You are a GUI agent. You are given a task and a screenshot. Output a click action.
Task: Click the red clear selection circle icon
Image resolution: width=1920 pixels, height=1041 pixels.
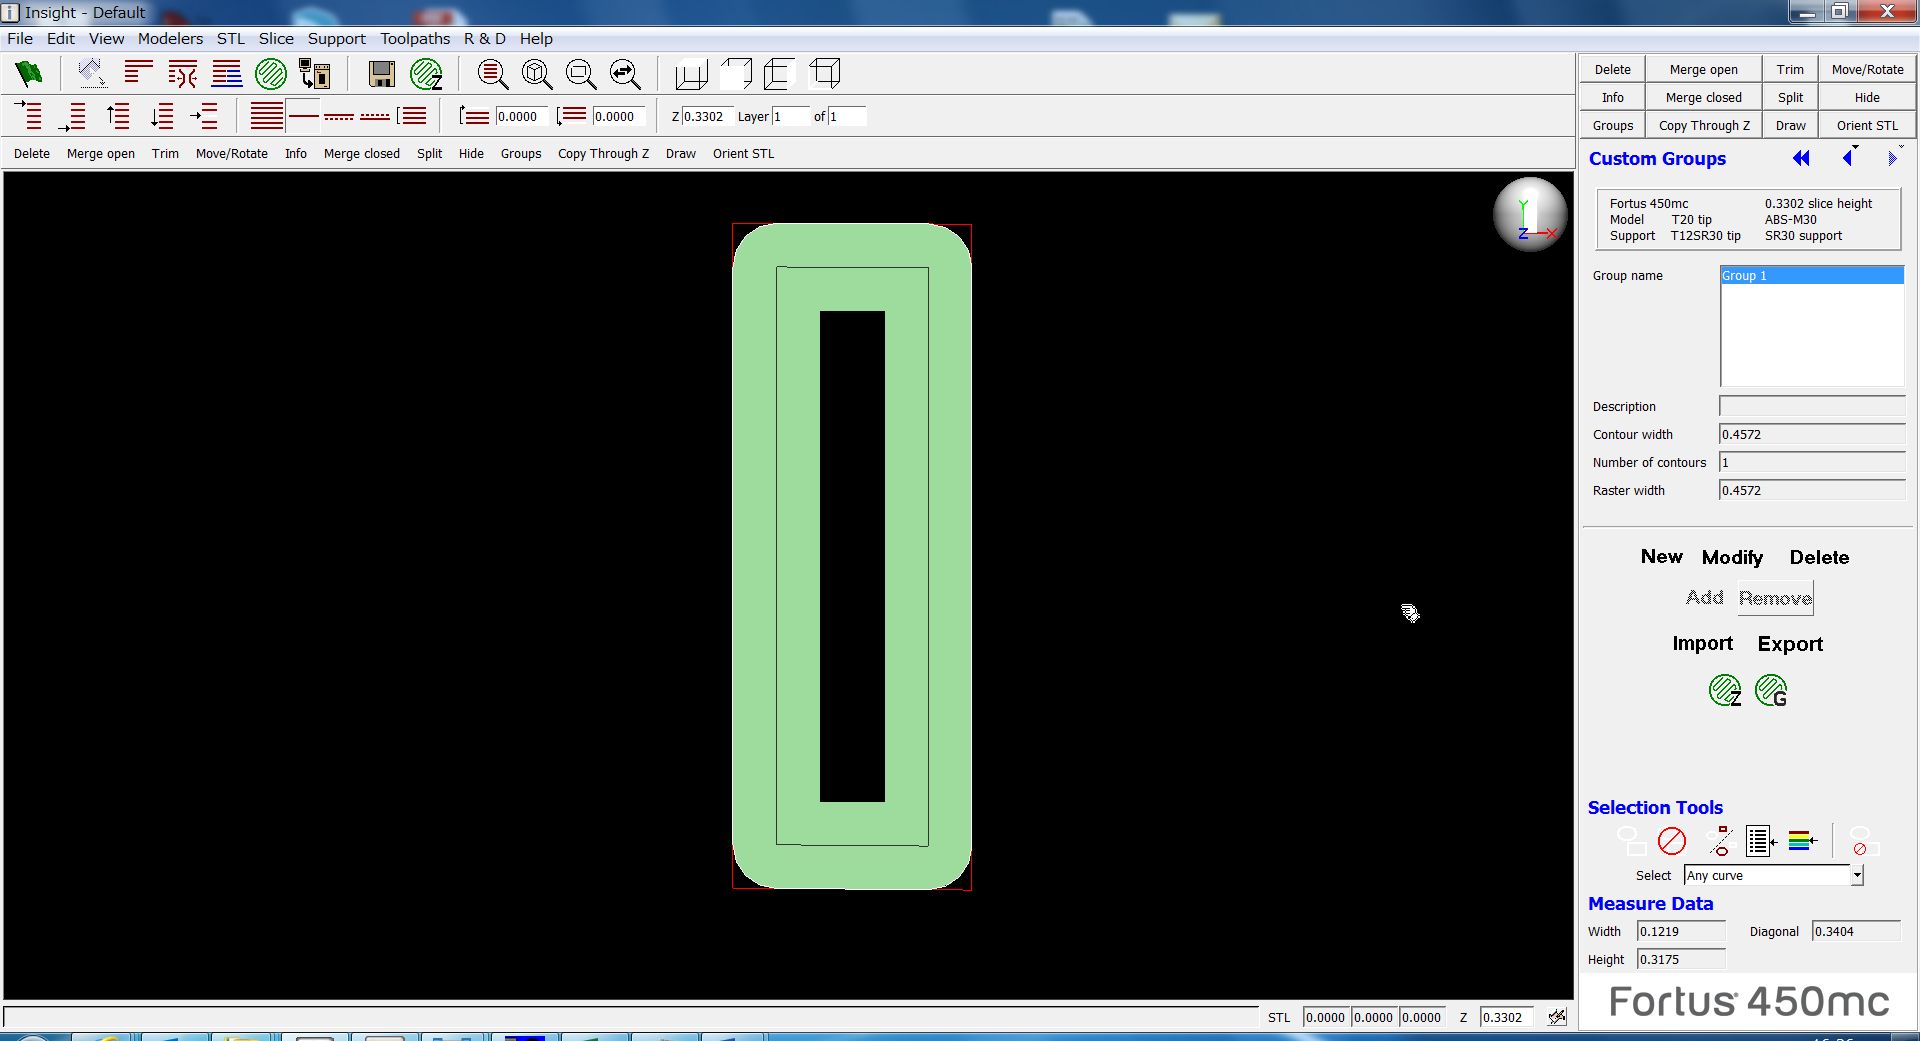point(1671,841)
